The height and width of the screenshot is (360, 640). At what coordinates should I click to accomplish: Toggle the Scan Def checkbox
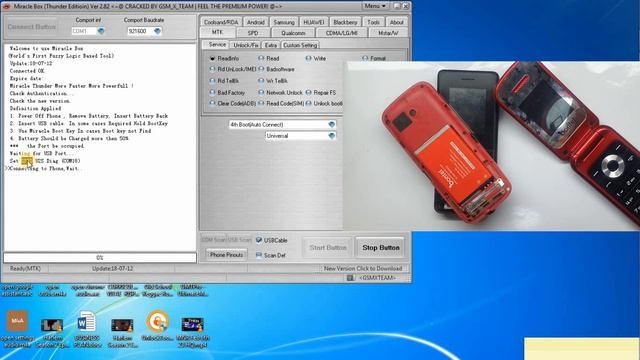coord(259,255)
